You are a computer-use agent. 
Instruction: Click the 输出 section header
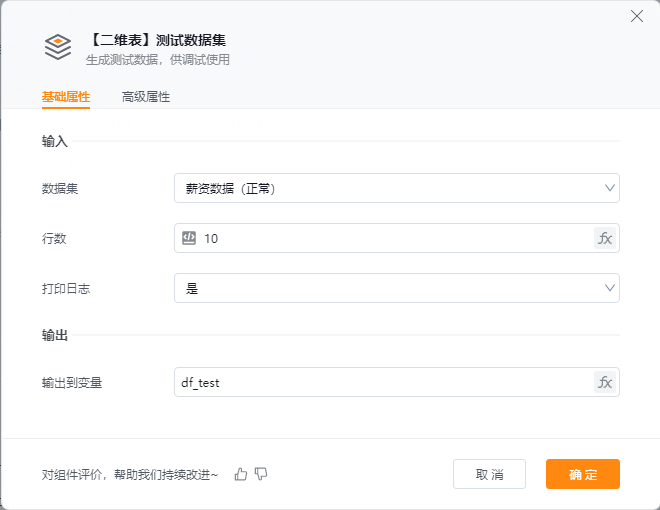55,335
